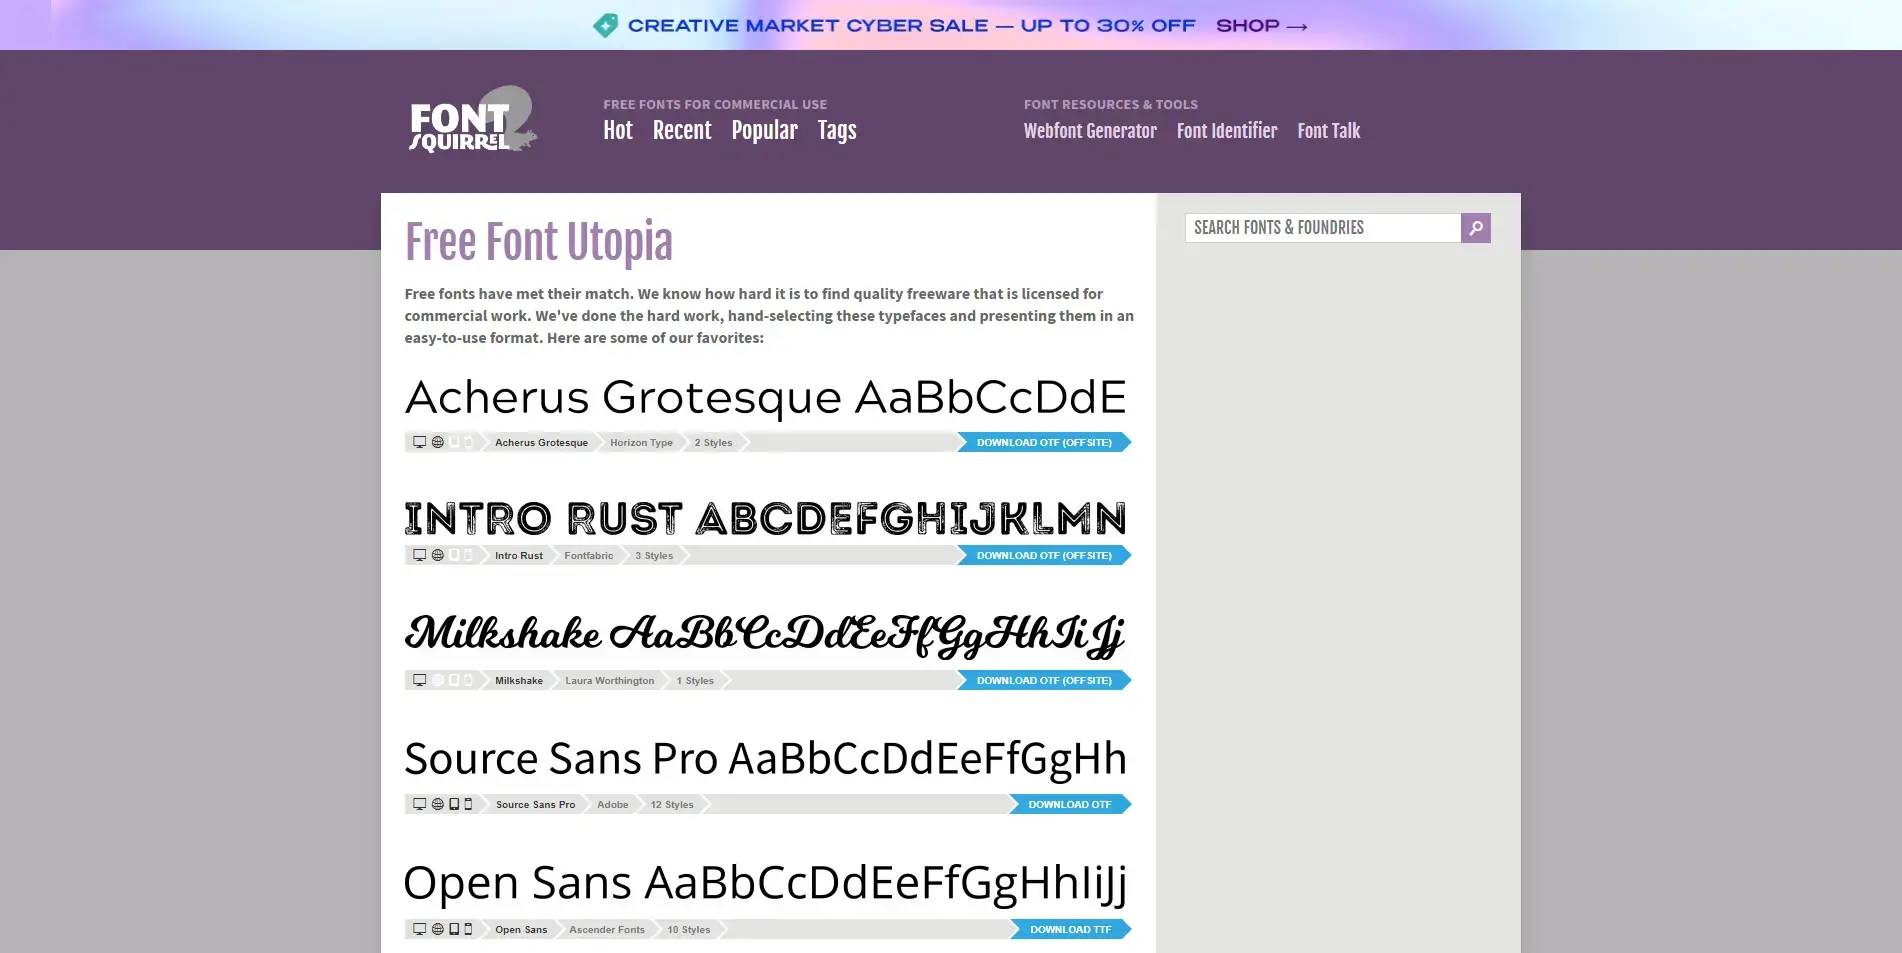Open the Tags menu
Image resolution: width=1902 pixels, height=953 pixels.
coord(837,131)
